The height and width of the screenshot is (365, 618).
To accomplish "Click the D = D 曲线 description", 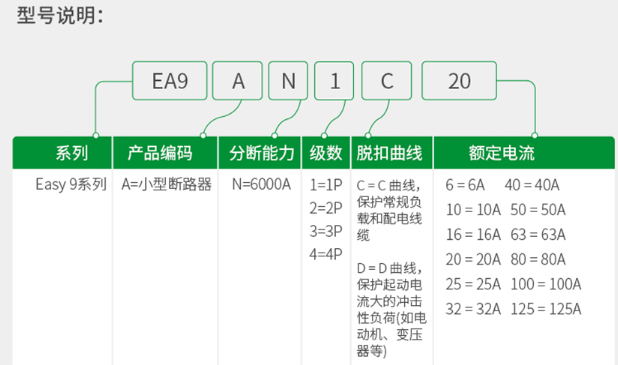I will point(392,309).
